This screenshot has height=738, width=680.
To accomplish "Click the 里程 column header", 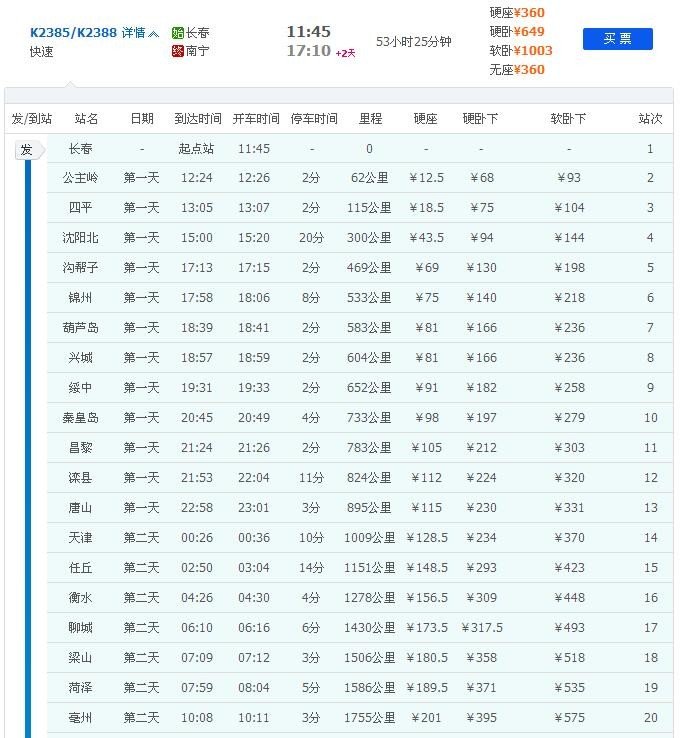I will (370, 119).
